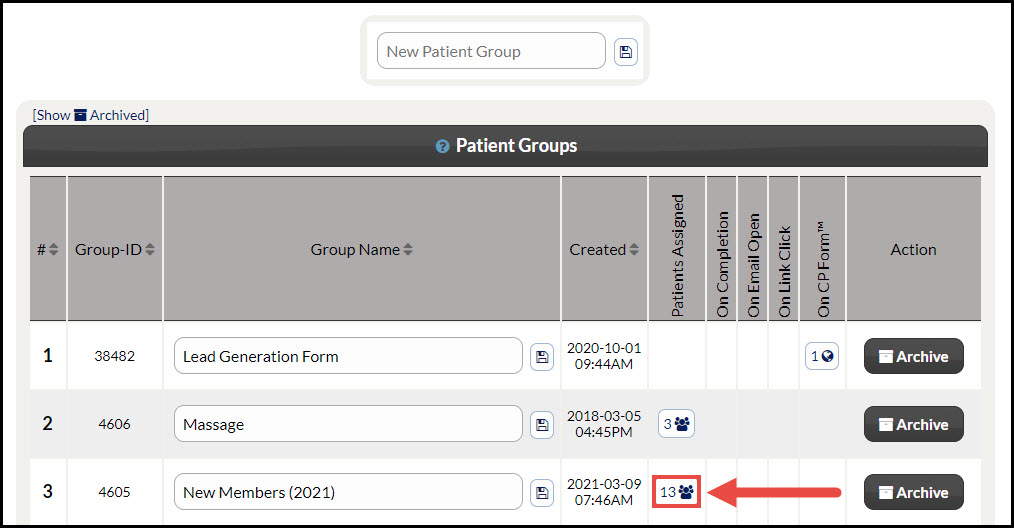The image size is (1014, 528).
Task: Open CP Form globe icon for Lead Generation
Action: (x=822, y=356)
